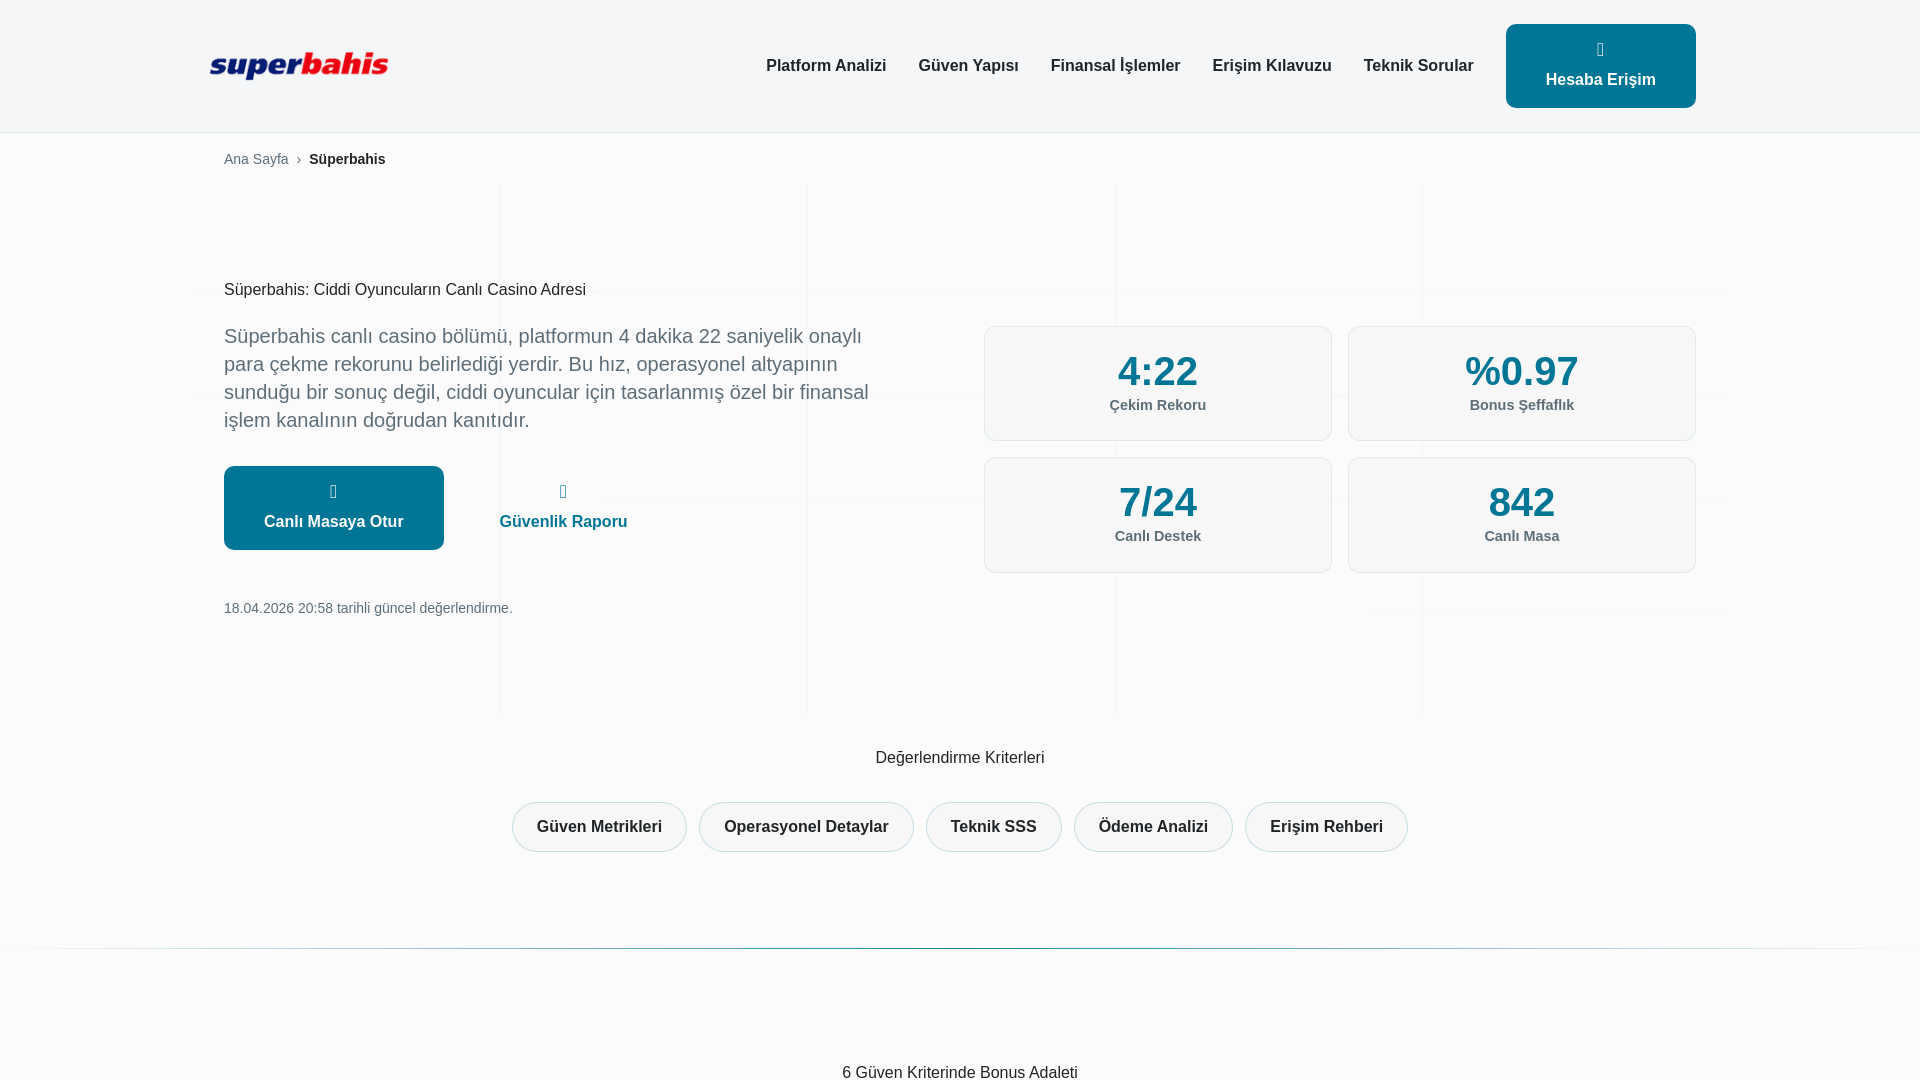Viewport: 1920px width, 1080px height.
Task: Open the Güvenlik Raporu link
Action: point(563,508)
